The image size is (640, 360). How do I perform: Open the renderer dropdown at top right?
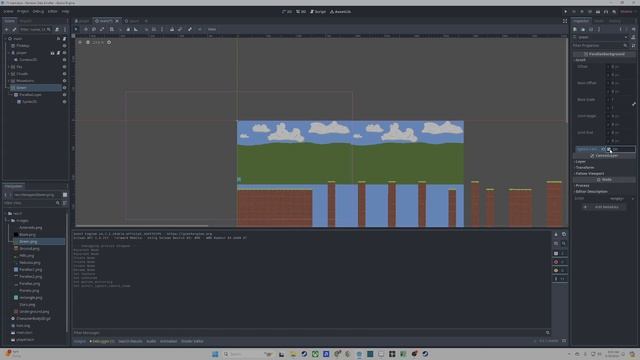coord(629,12)
